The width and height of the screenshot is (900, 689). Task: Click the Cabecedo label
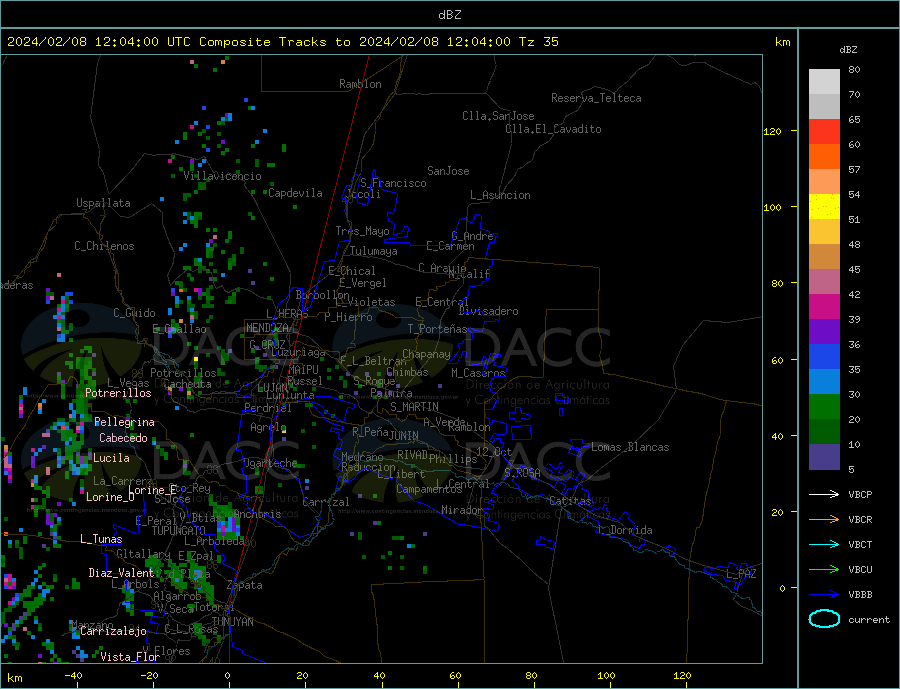coord(123,438)
